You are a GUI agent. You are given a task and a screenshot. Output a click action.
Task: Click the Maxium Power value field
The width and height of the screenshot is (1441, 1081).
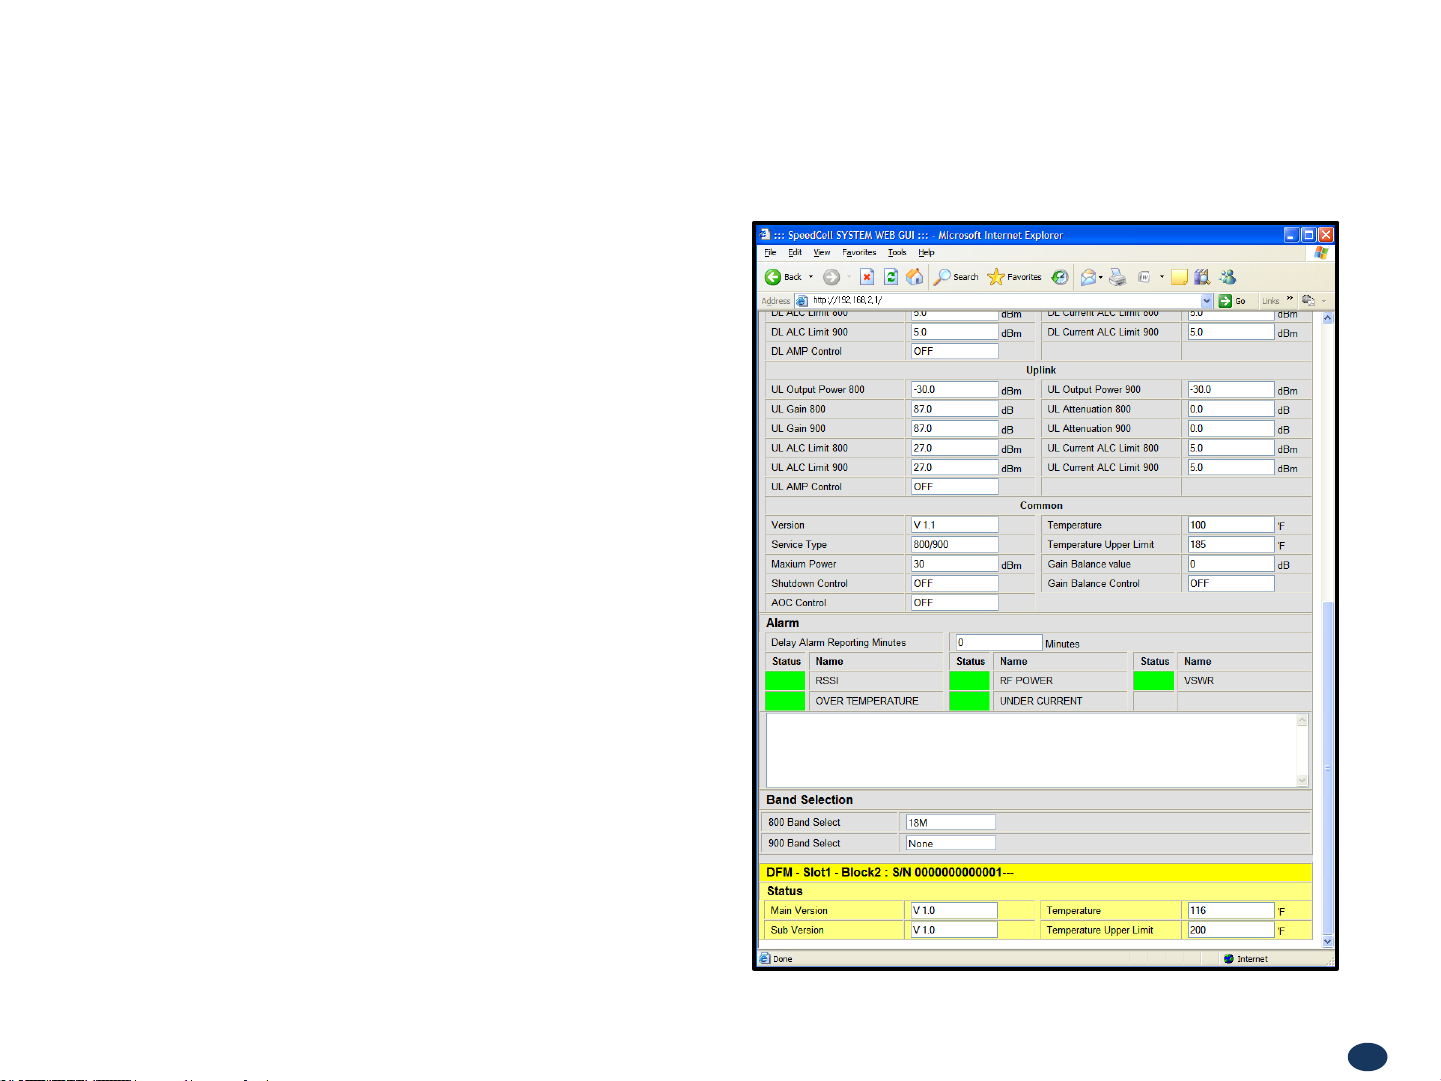click(954, 564)
